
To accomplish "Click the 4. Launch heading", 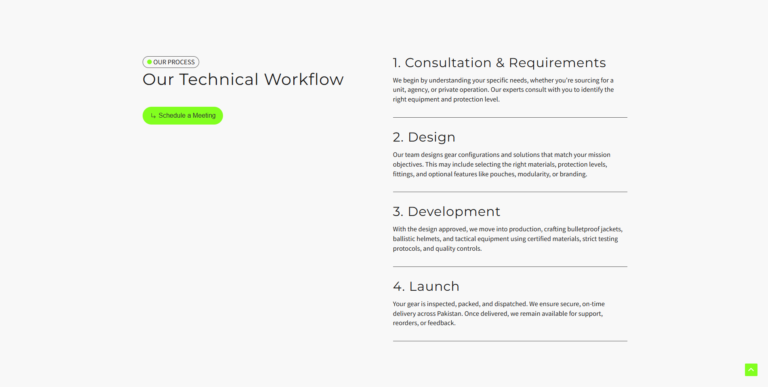I will pos(426,286).
